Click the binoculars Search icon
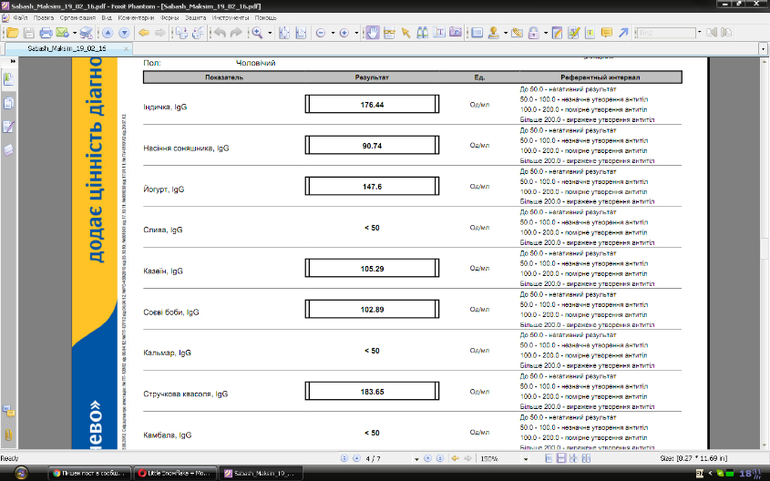Screen dimensions: 770x481 [423, 33]
